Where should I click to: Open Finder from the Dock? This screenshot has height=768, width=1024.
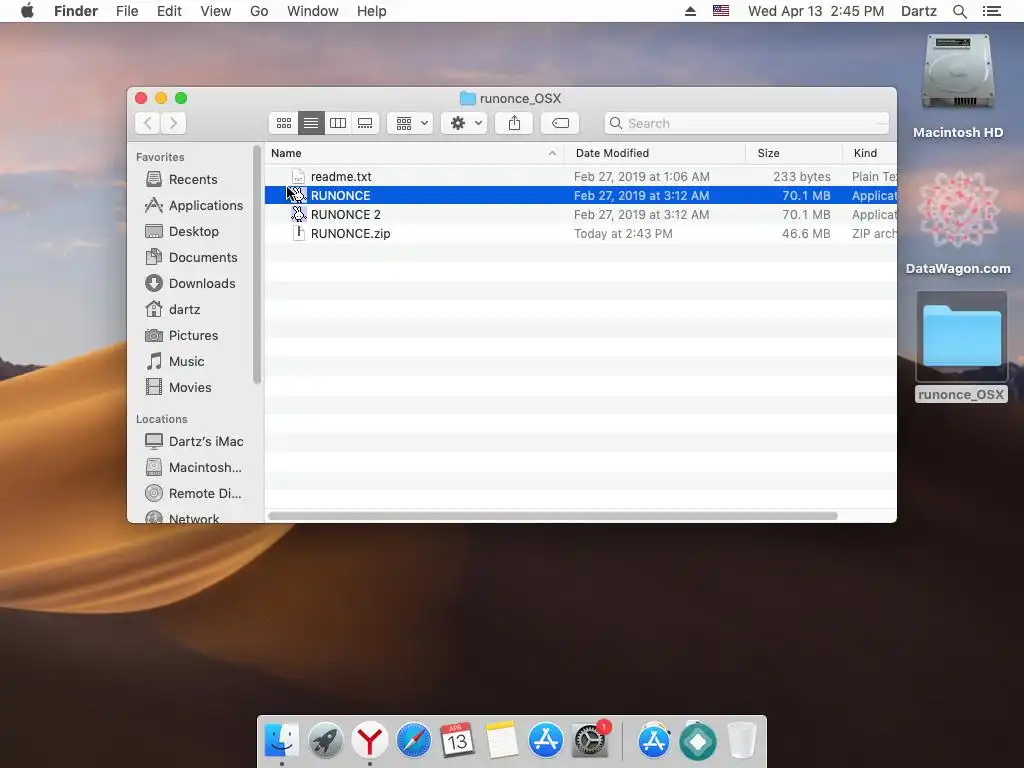click(x=281, y=740)
